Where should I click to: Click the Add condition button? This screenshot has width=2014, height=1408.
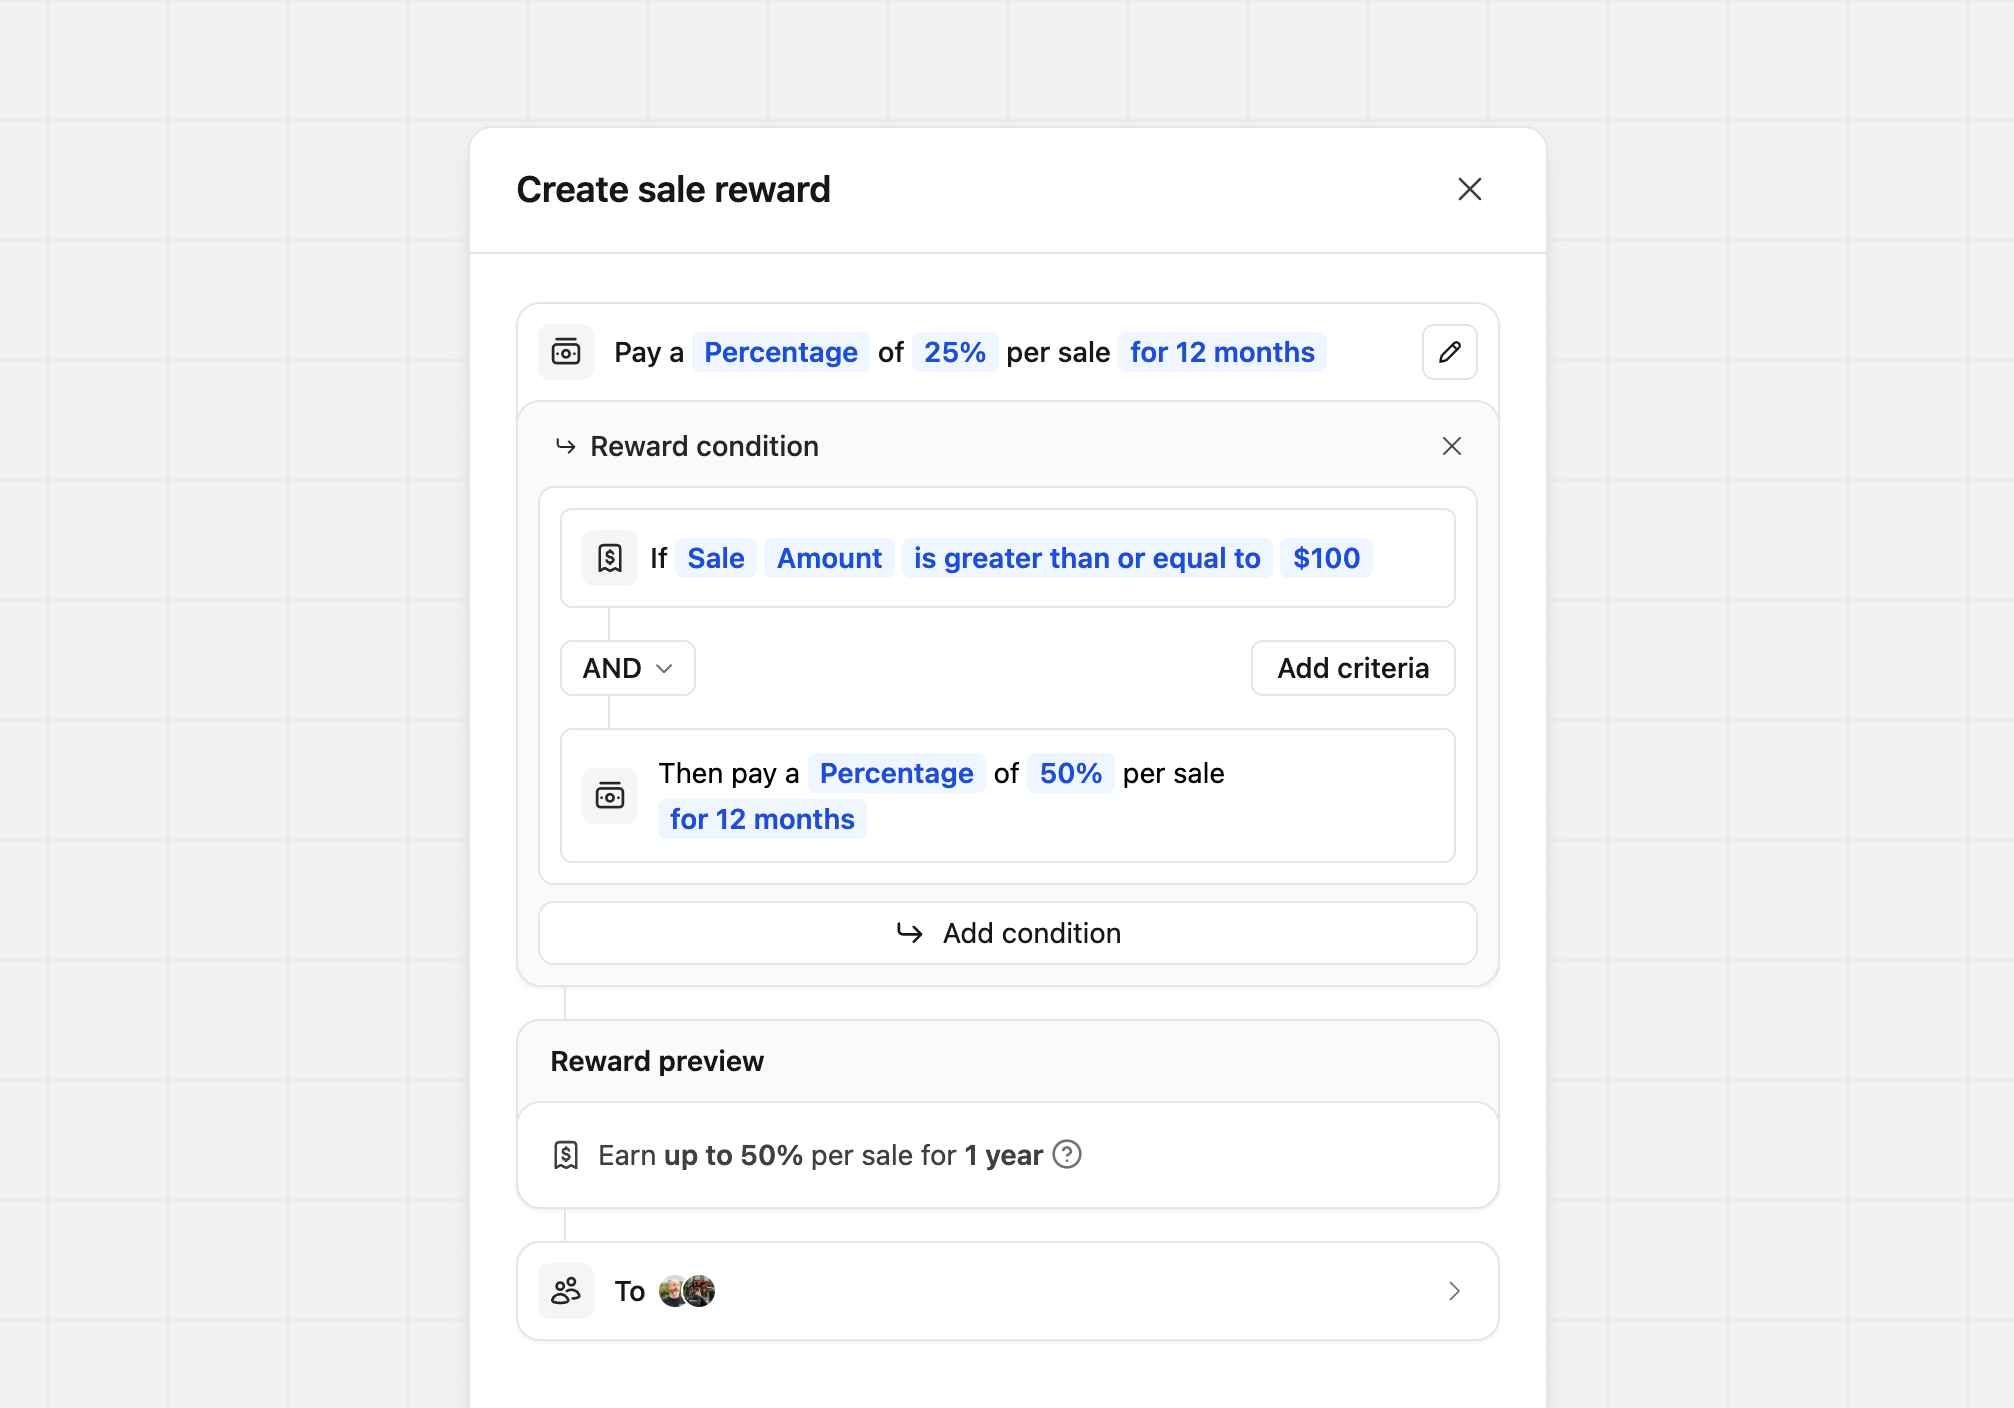(x=1008, y=933)
